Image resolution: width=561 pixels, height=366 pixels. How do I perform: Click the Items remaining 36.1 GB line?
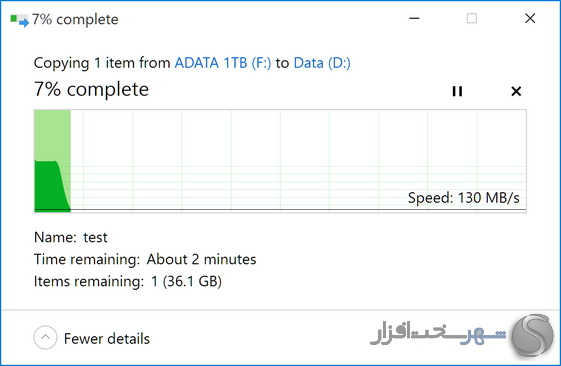[128, 282]
